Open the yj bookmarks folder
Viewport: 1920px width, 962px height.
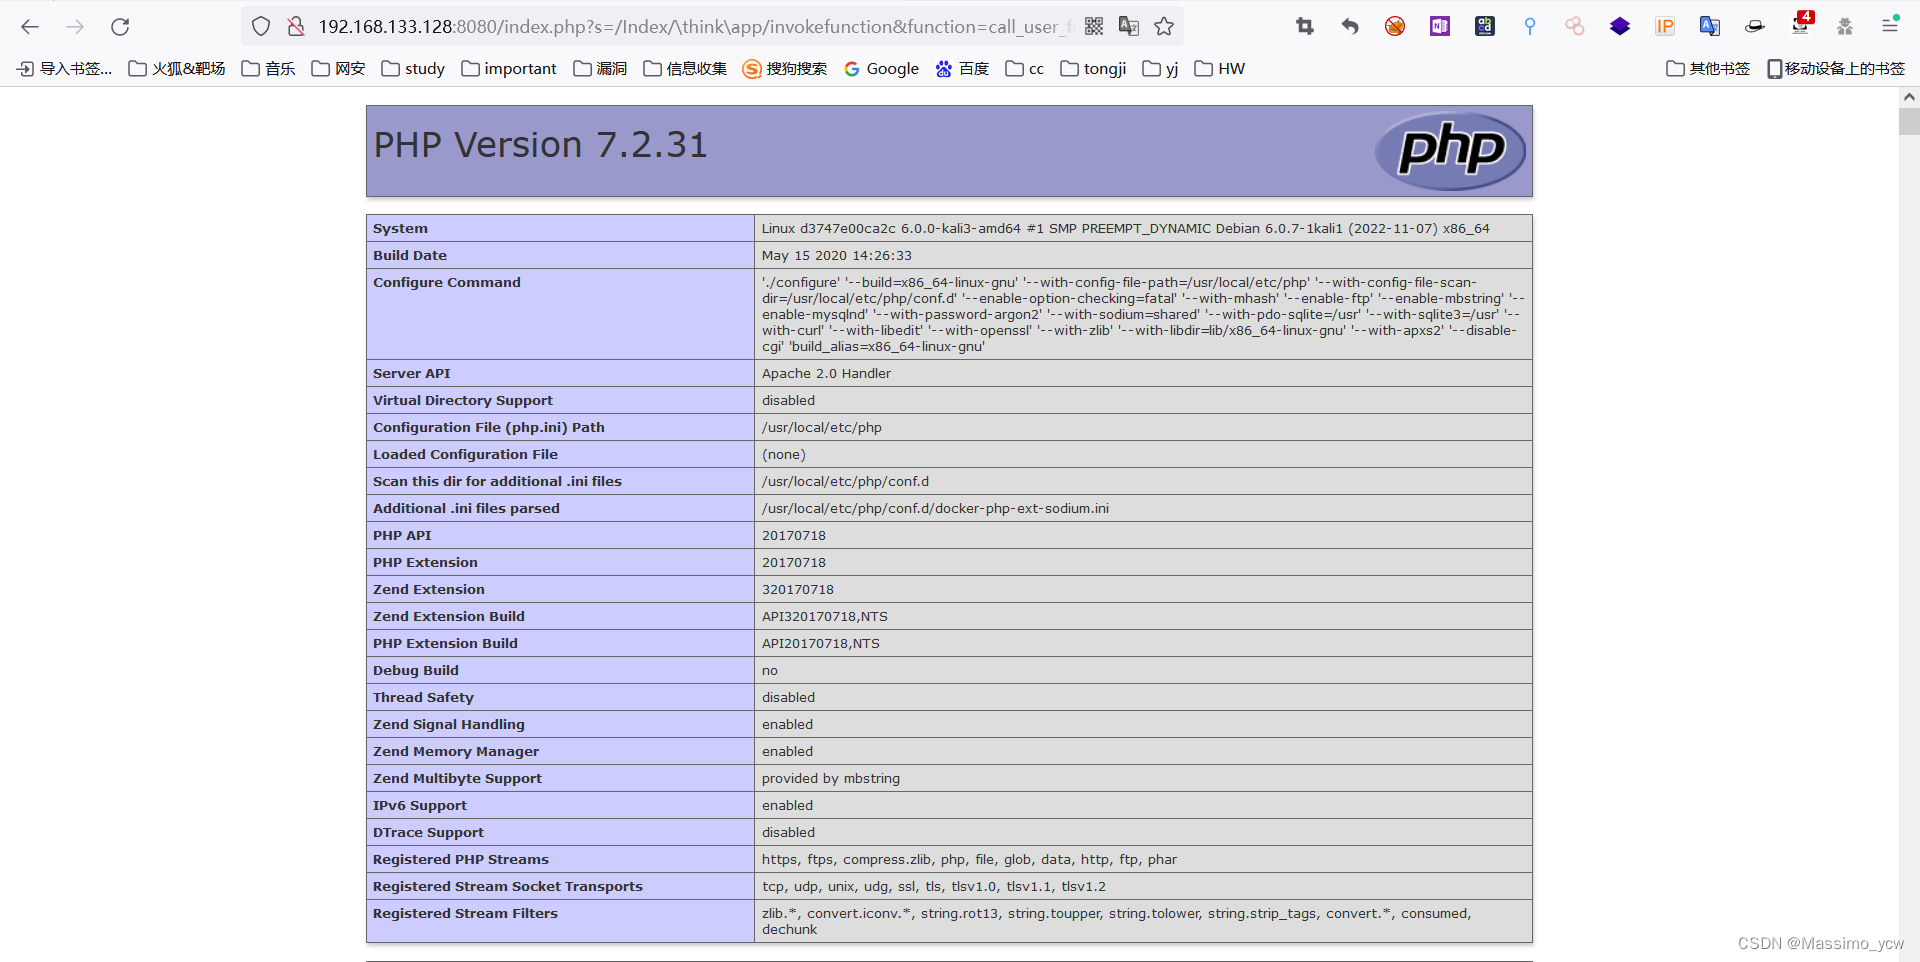tap(1161, 69)
